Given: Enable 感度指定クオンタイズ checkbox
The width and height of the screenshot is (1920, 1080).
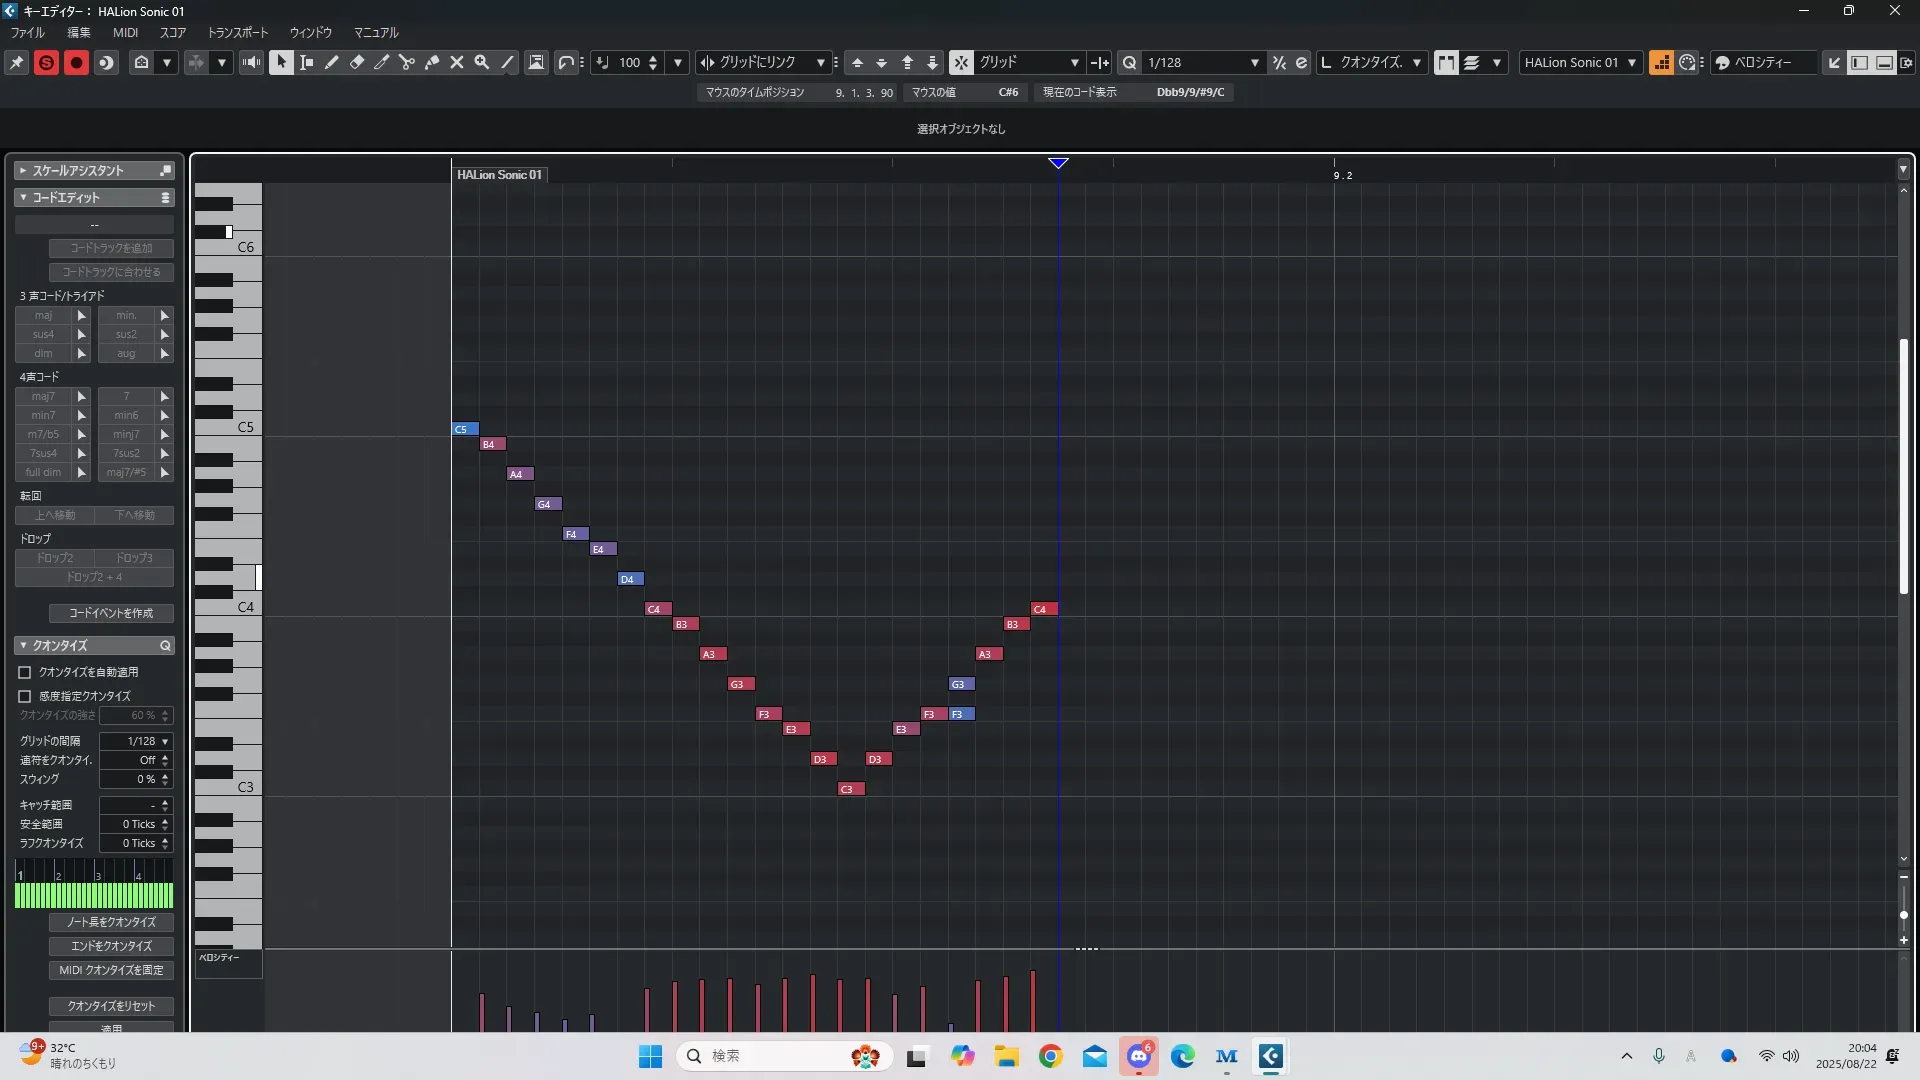Looking at the screenshot, I should pyautogui.click(x=25, y=696).
